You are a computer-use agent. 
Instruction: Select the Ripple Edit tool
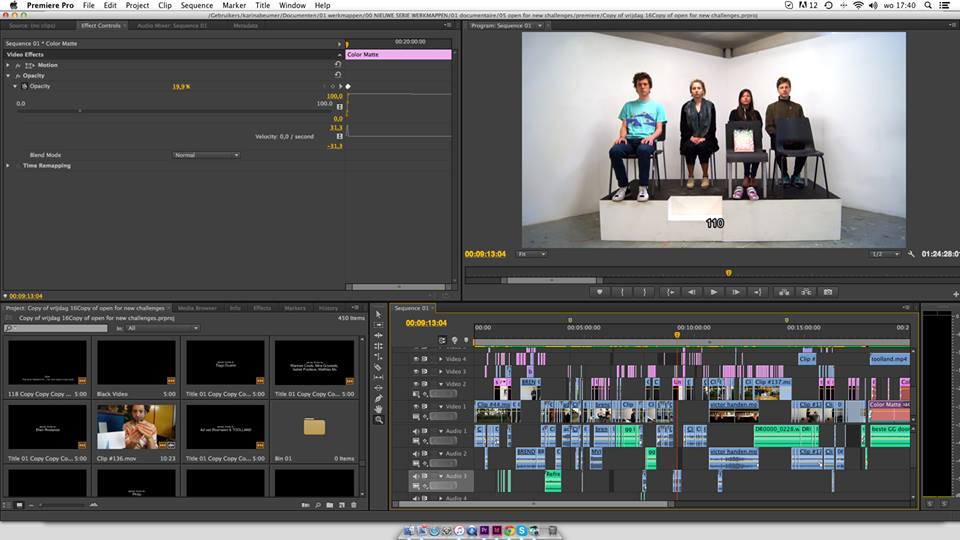point(378,335)
